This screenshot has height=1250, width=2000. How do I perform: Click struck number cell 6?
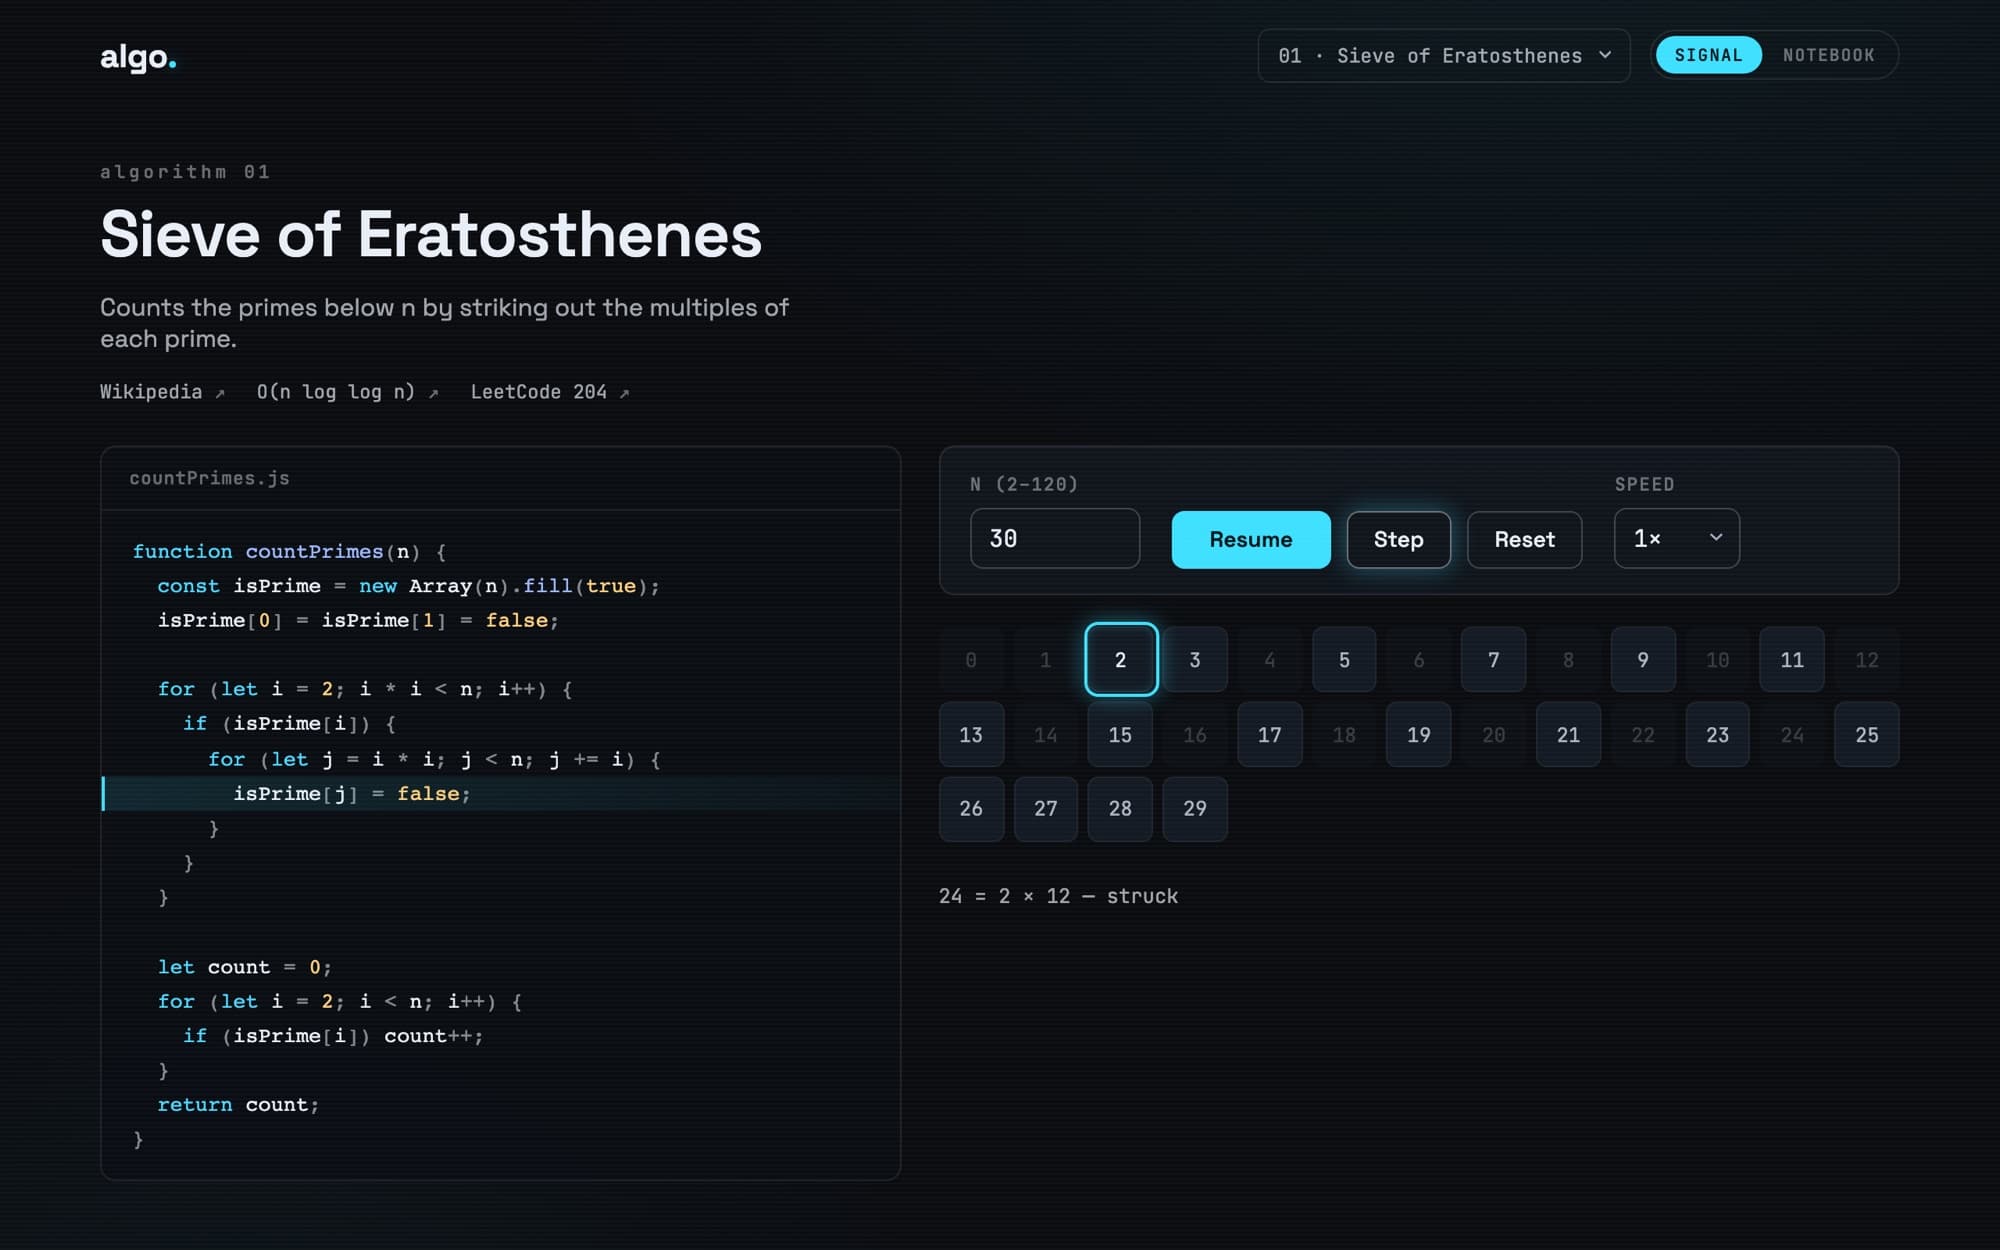[x=1419, y=660]
